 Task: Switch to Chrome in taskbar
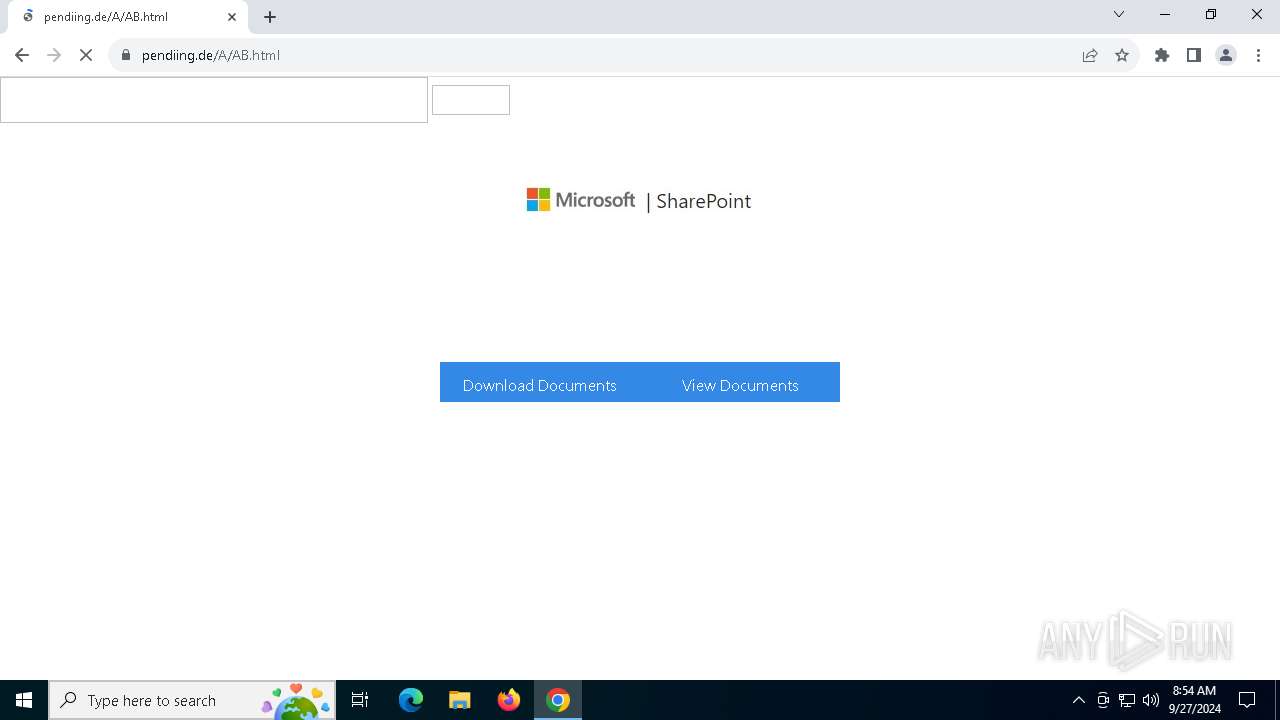click(558, 700)
